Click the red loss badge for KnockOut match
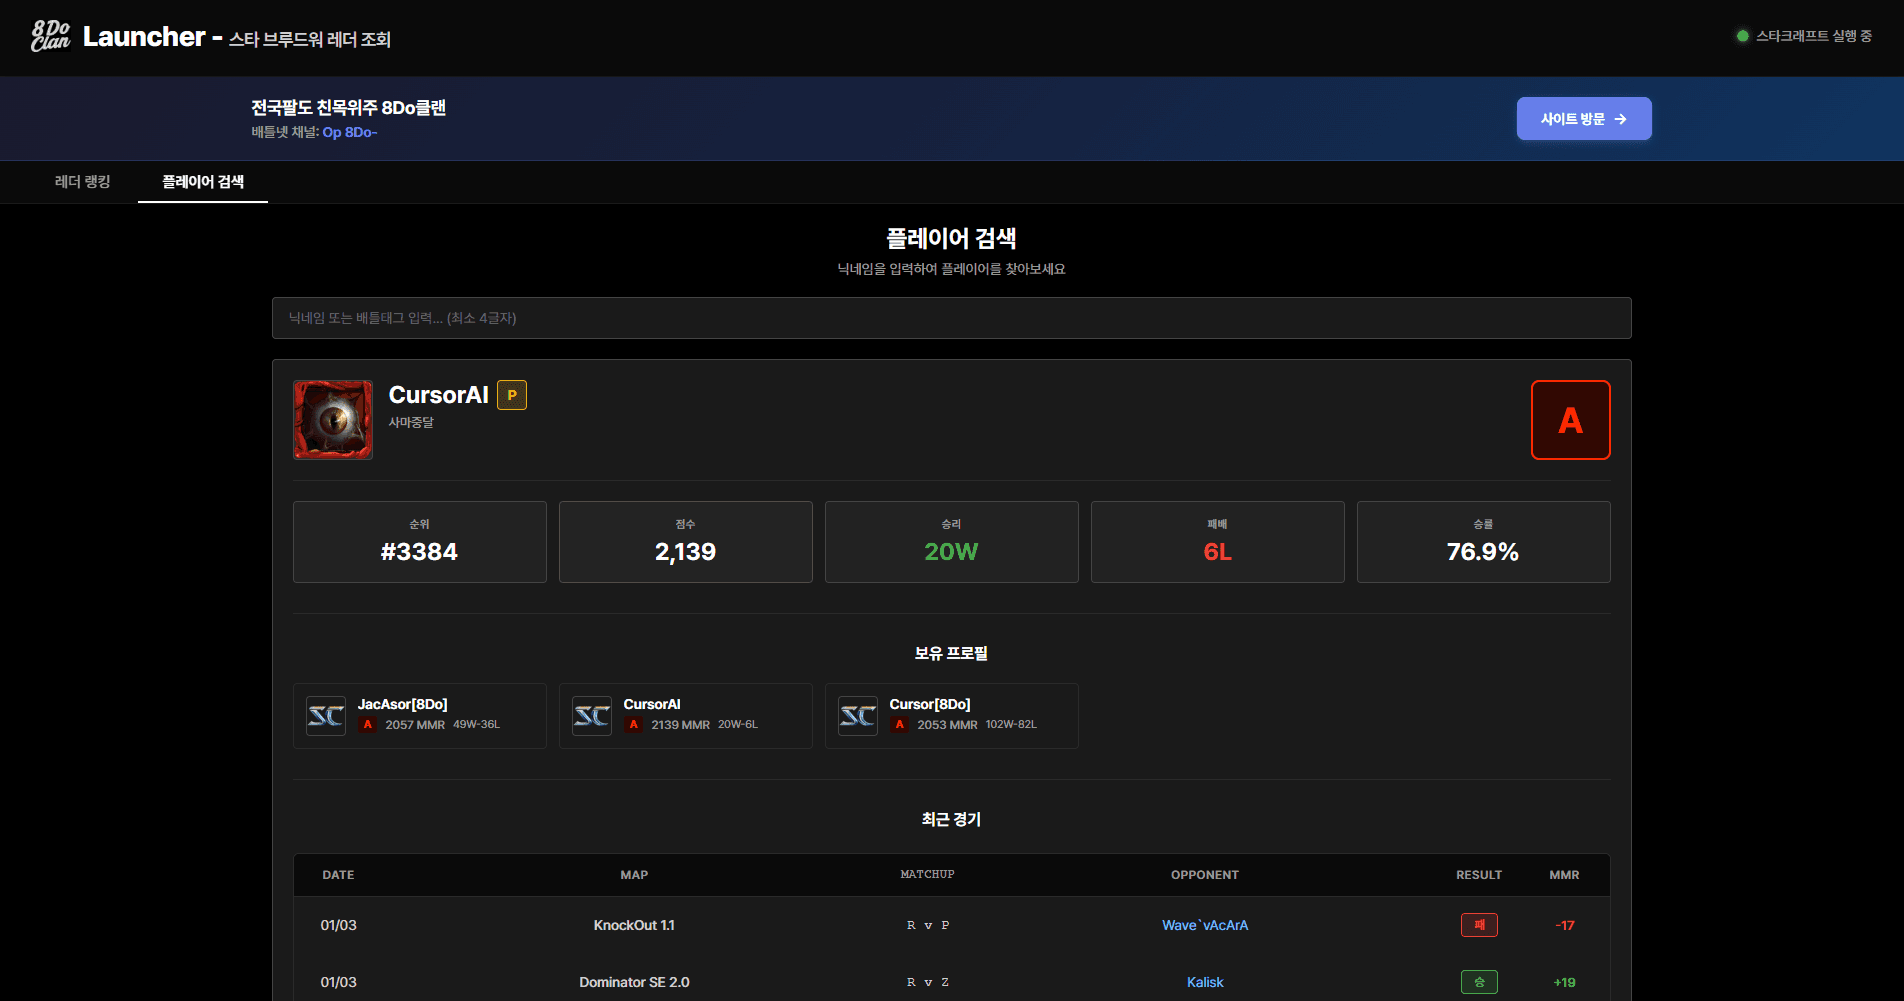Viewport: 1904px width, 1001px height. (1479, 925)
